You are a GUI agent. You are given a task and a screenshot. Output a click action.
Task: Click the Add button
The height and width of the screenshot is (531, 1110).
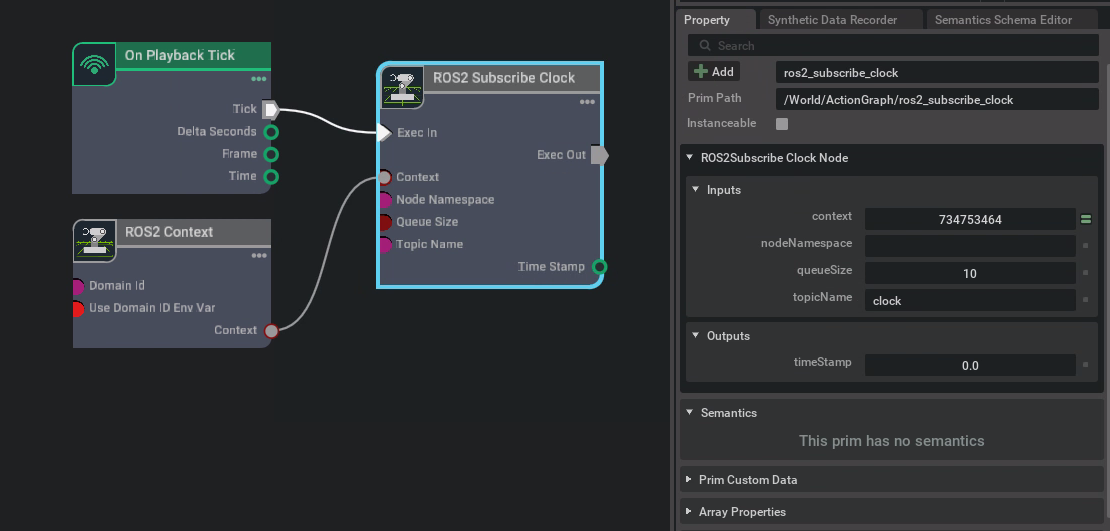coord(714,72)
